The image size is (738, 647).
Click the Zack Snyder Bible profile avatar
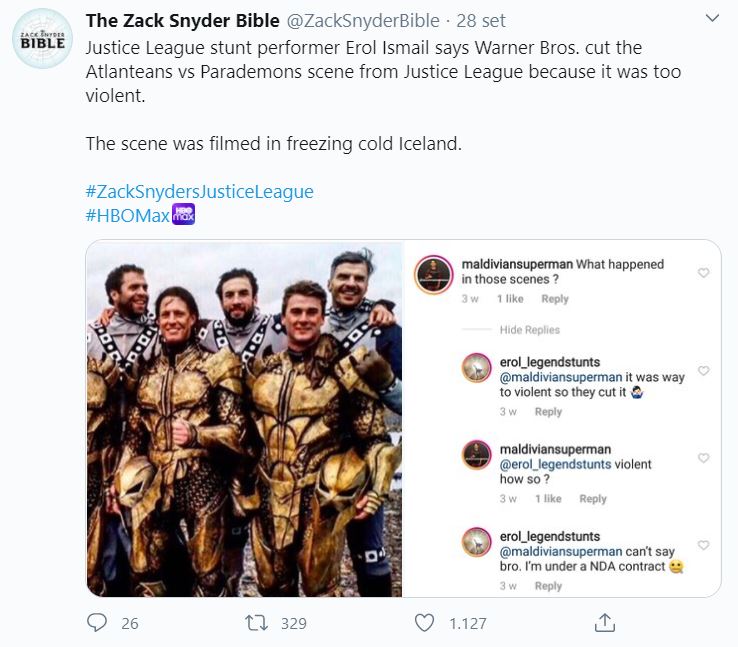[x=42, y=39]
